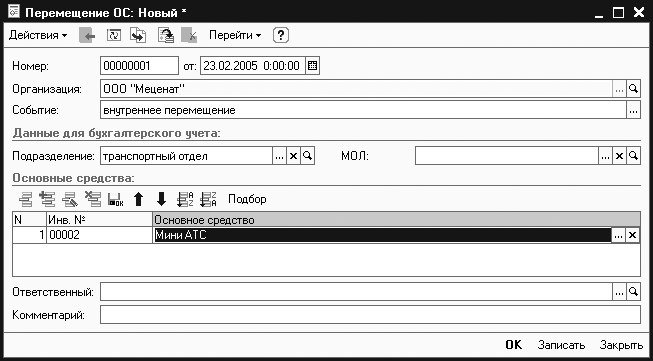Choose Событие via the ellipsis button
This screenshot has width=653, height=361.
(x=633, y=111)
